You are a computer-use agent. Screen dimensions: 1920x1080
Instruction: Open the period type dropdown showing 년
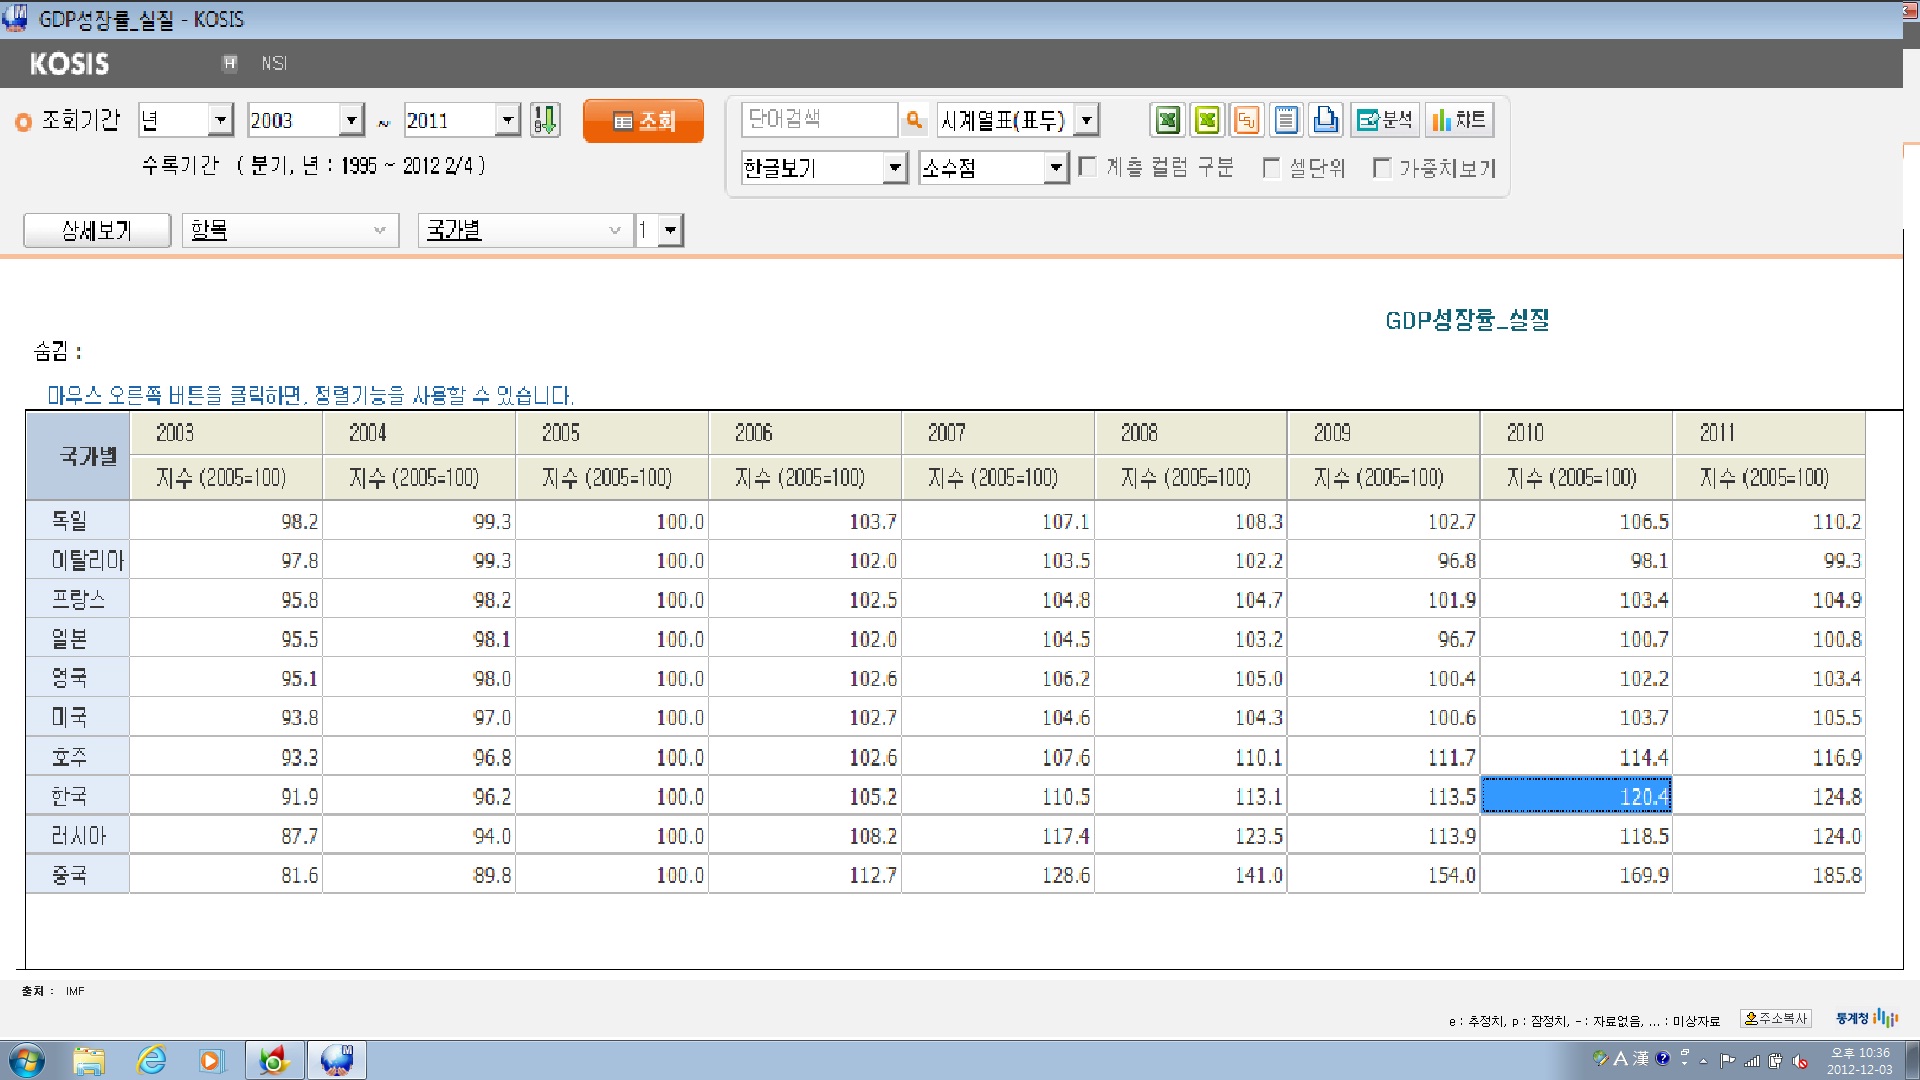pyautogui.click(x=186, y=120)
